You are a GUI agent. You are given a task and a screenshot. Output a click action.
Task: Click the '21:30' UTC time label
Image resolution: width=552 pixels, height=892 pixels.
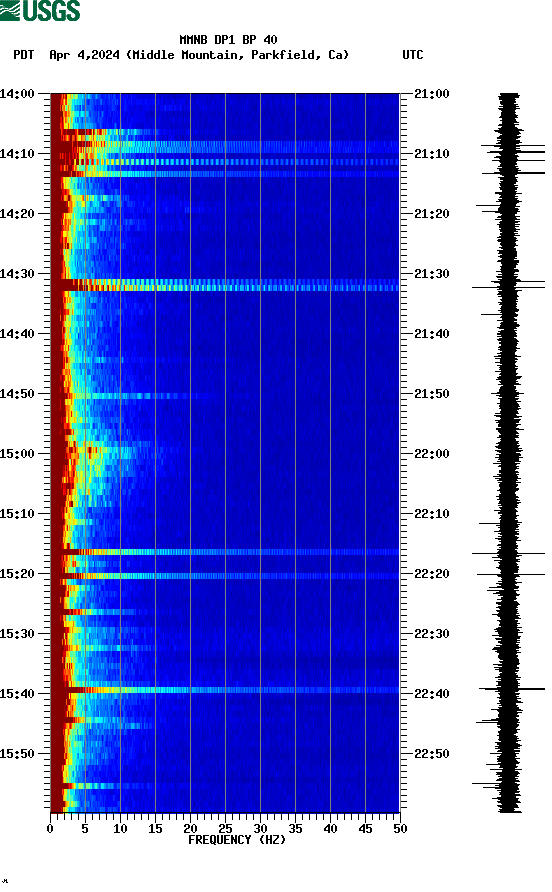(432, 274)
